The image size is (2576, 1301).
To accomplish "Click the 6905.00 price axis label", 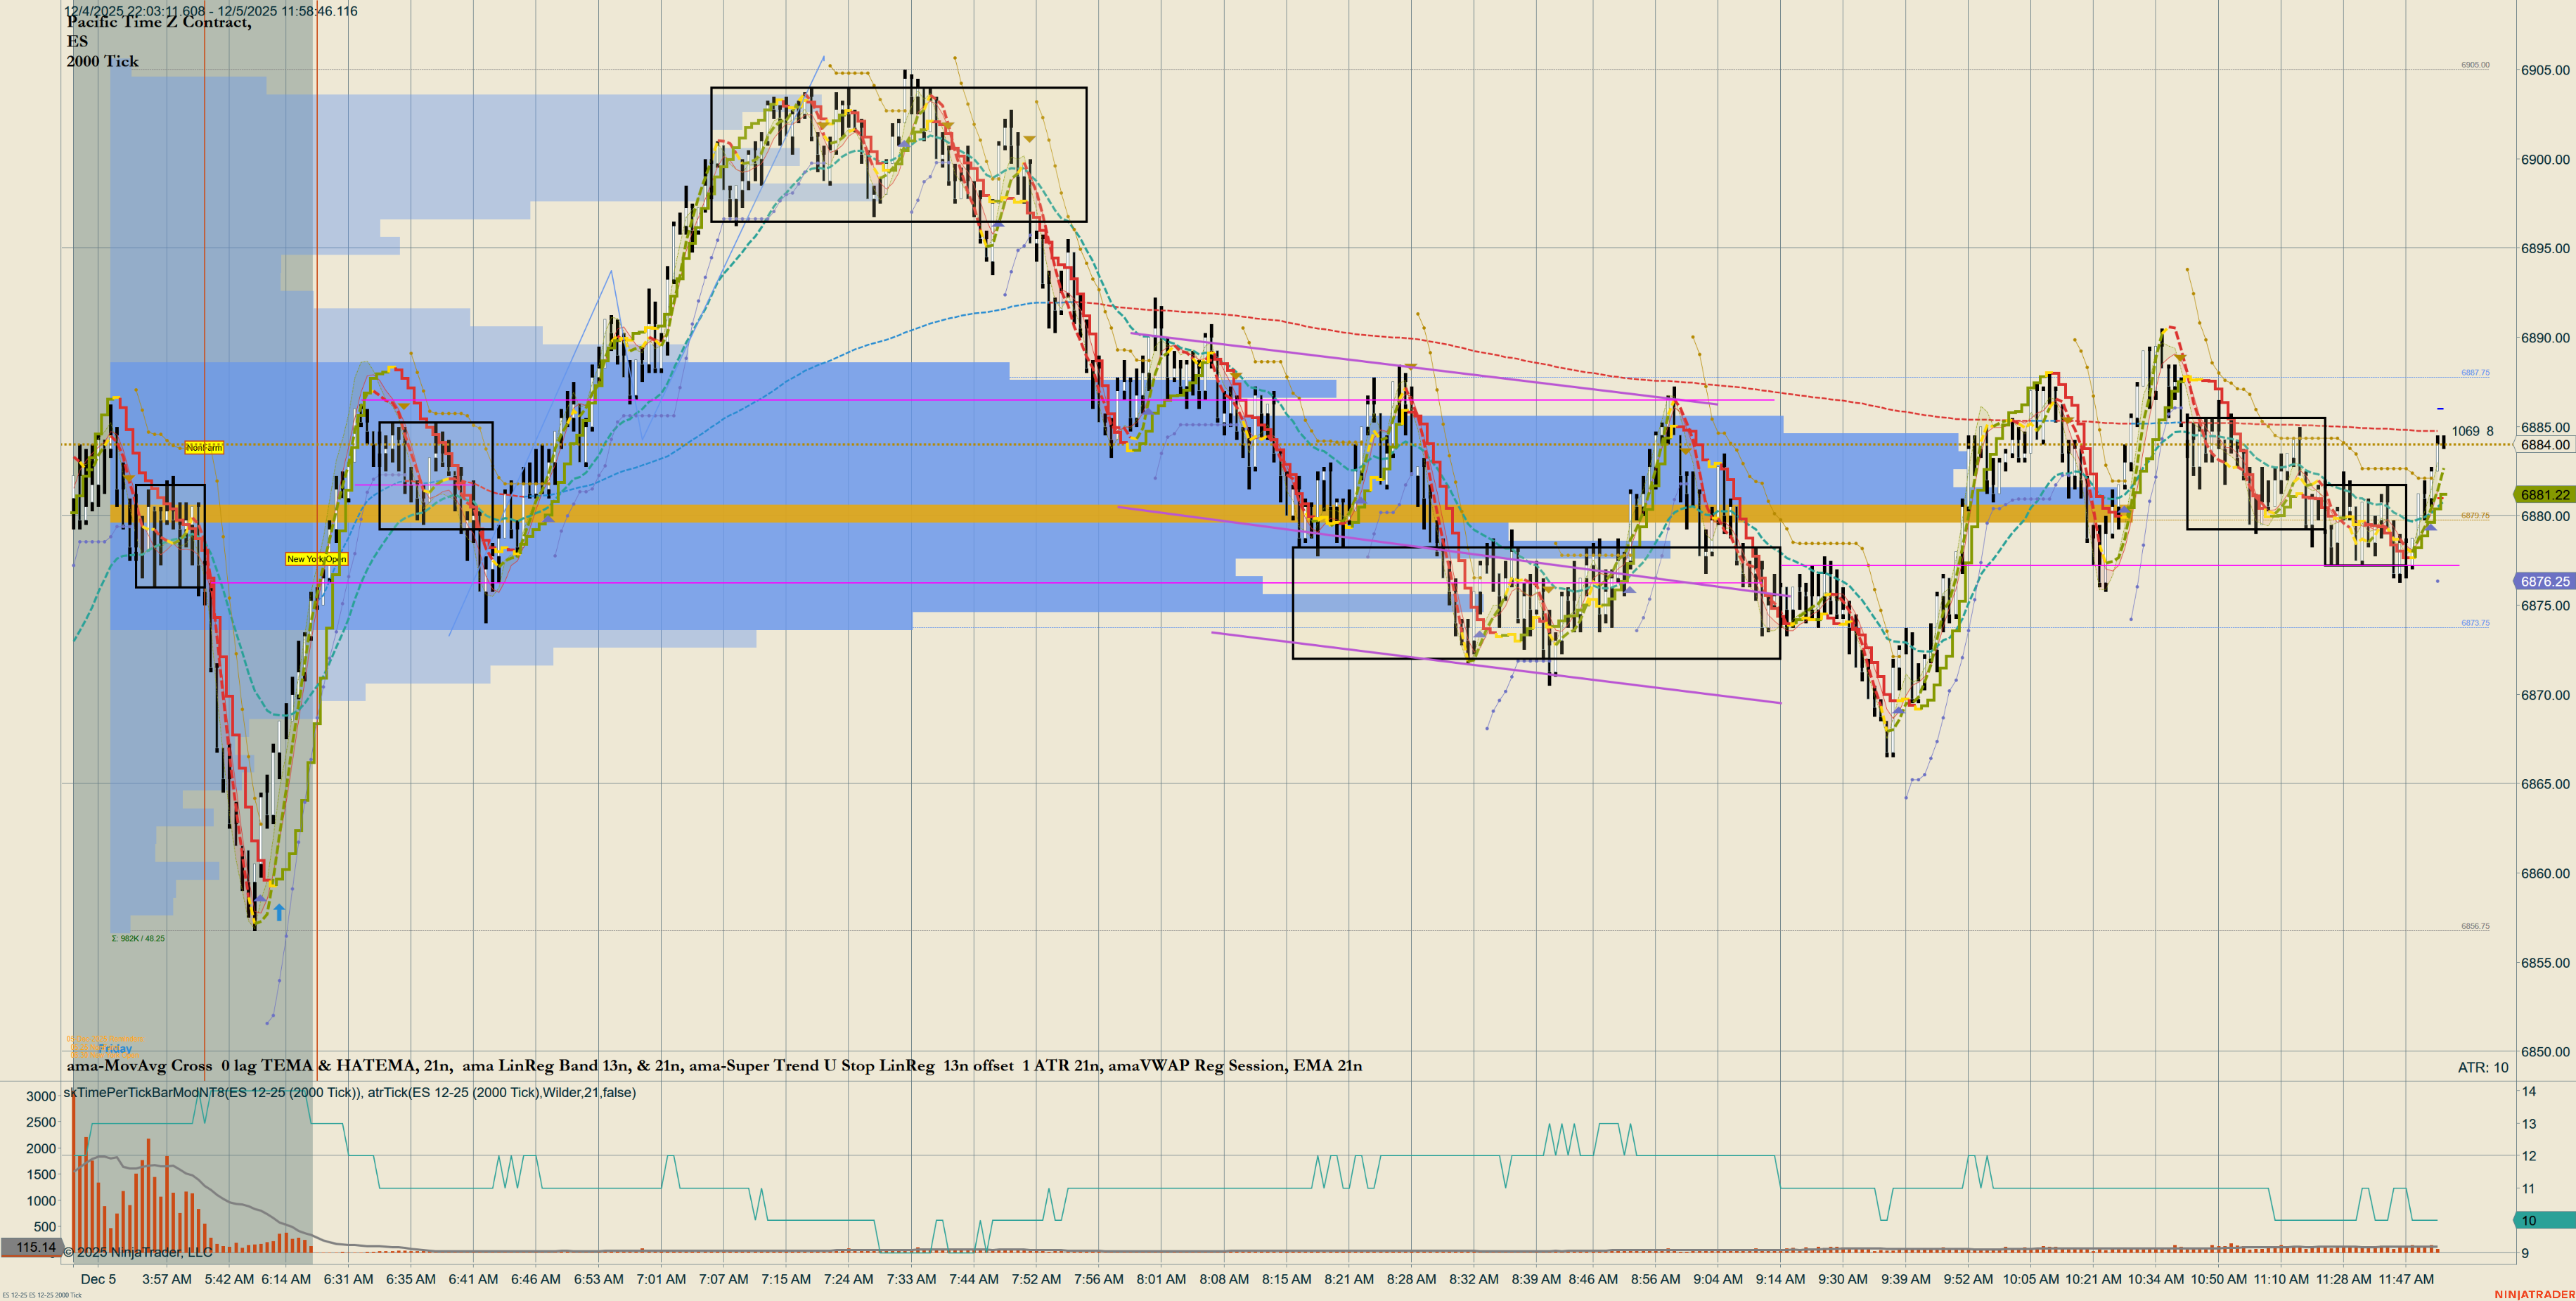I will click(x=2545, y=70).
